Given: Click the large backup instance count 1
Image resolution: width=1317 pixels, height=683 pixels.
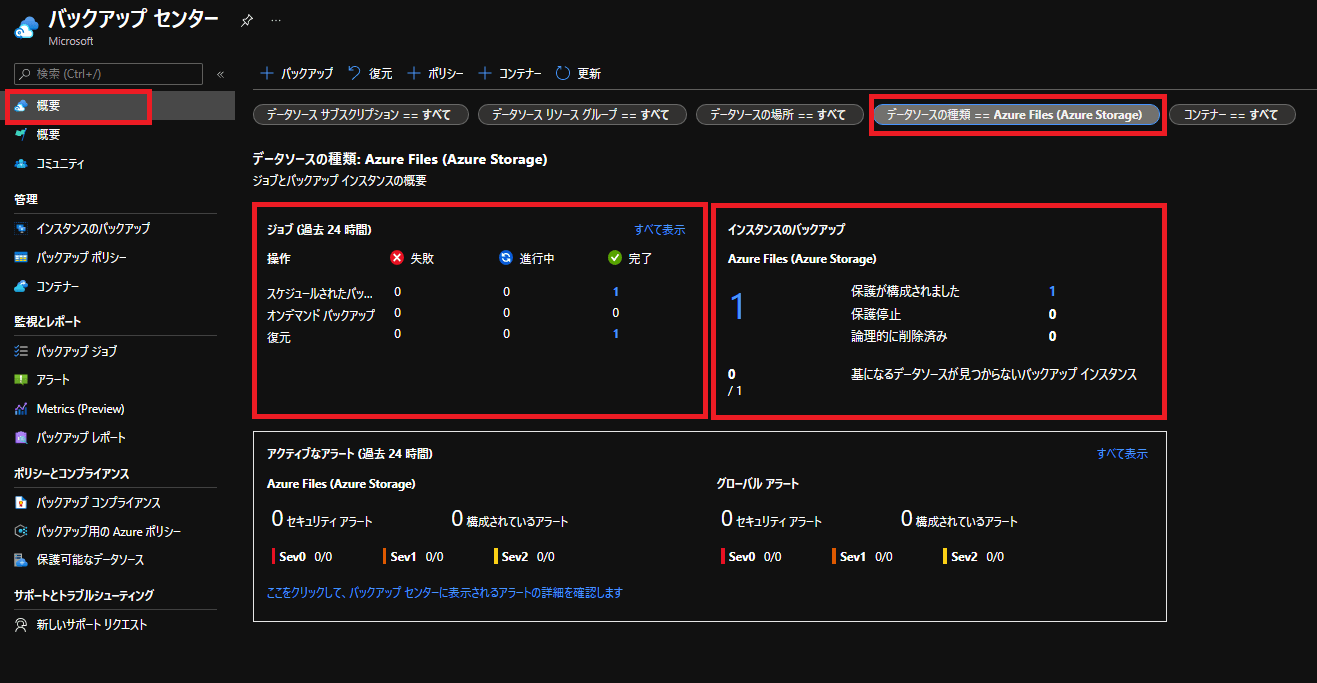Looking at the screenshot, I should pos(738,306).
